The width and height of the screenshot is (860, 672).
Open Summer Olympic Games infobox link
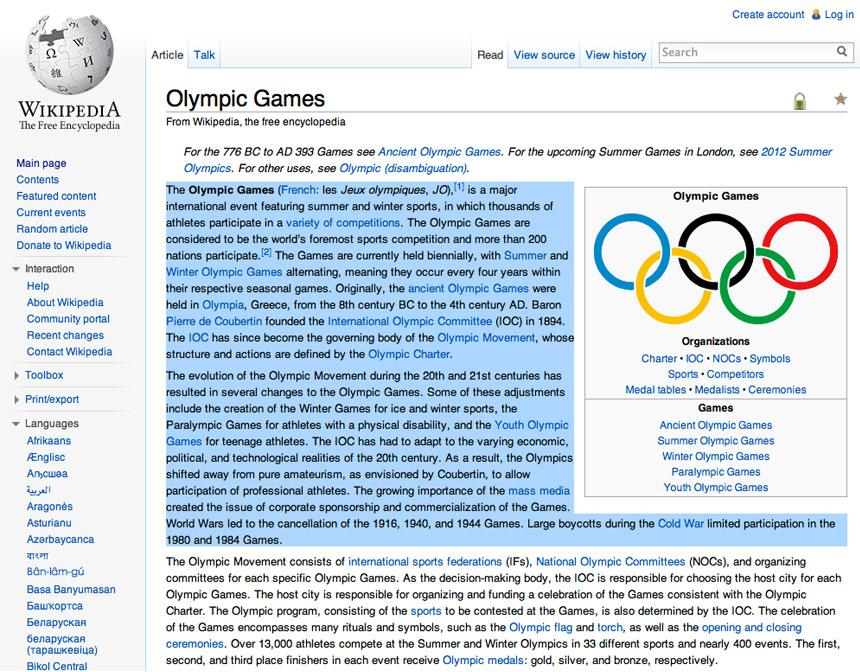click(716, 441)
